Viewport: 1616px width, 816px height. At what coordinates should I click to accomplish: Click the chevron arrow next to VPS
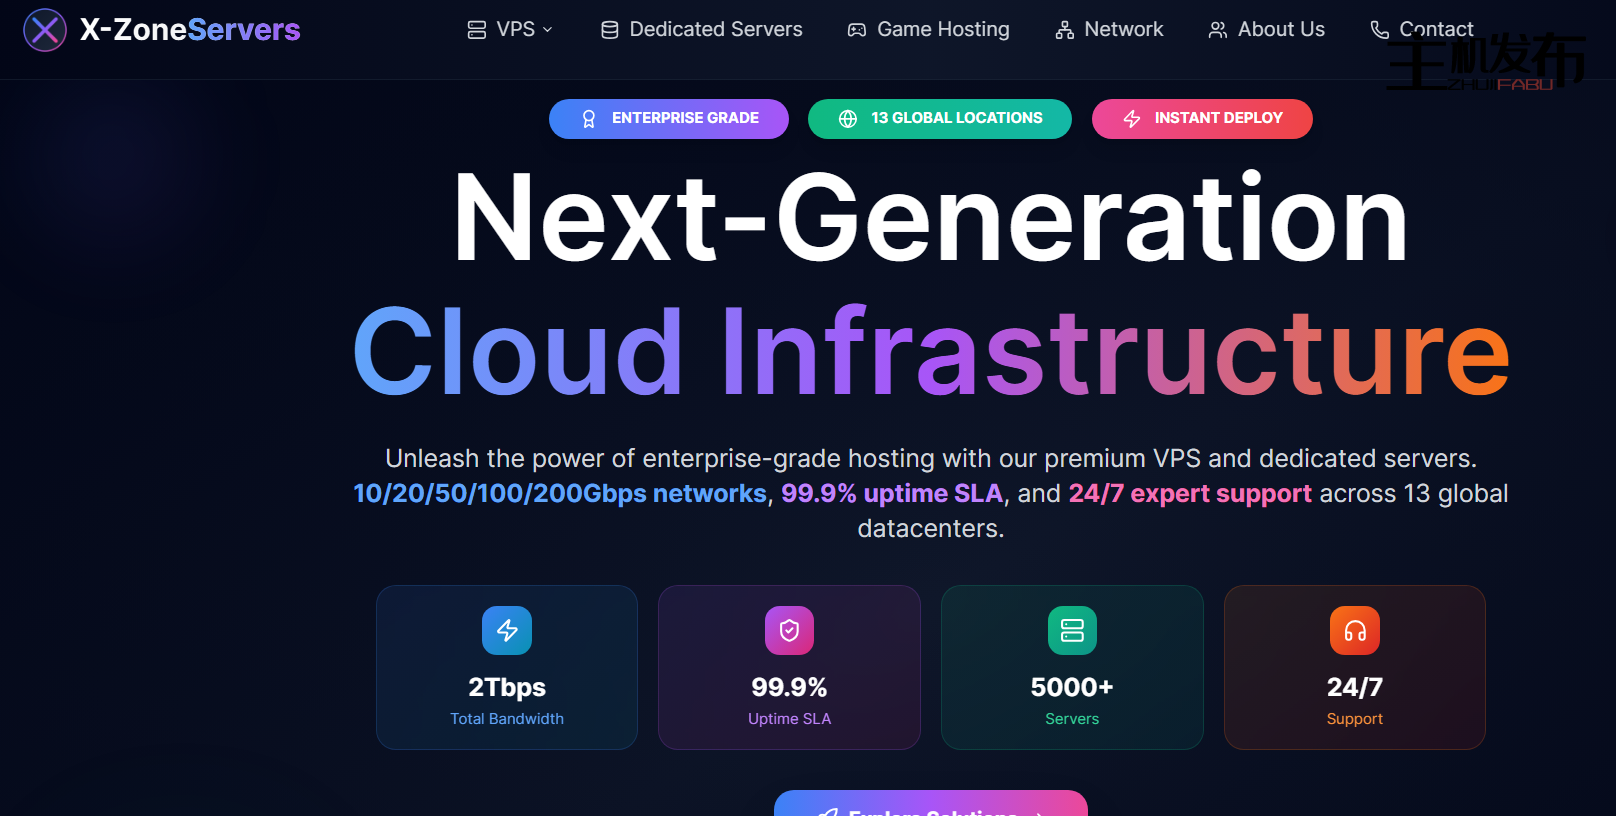pos(548,30)
